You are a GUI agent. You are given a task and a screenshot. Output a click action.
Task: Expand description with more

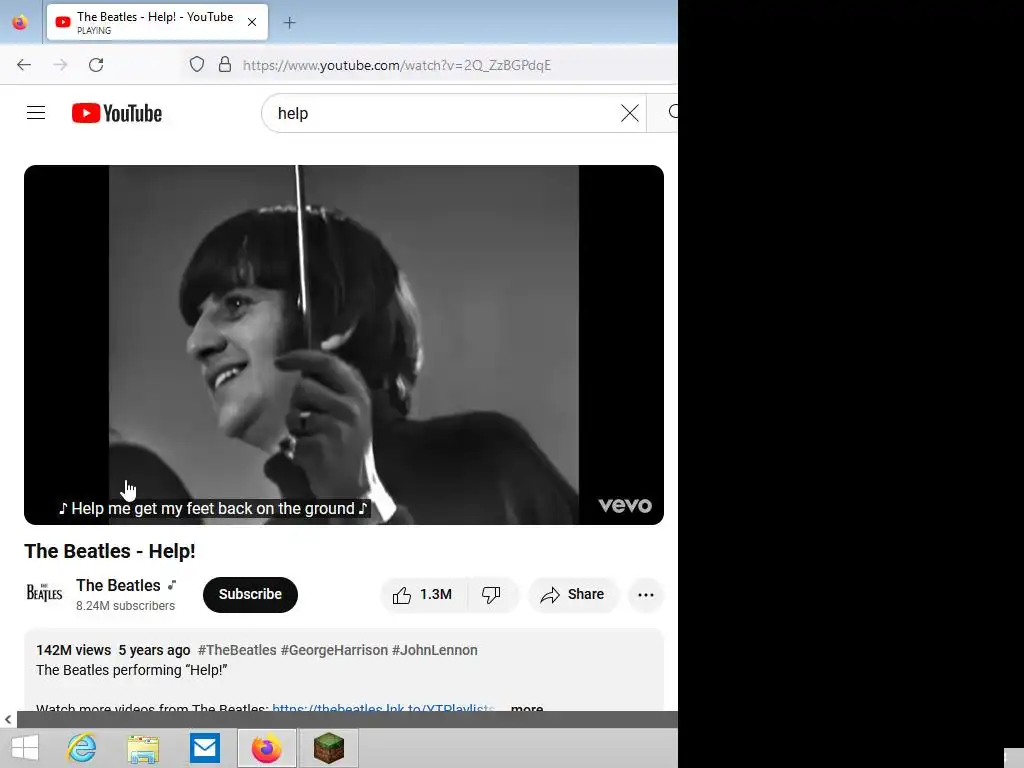tap(527, 707)
